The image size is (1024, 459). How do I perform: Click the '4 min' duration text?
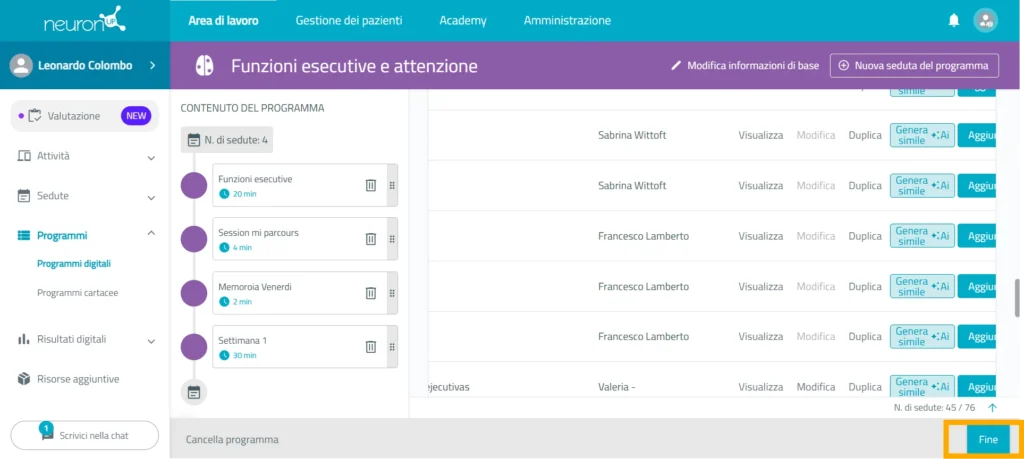242,247
